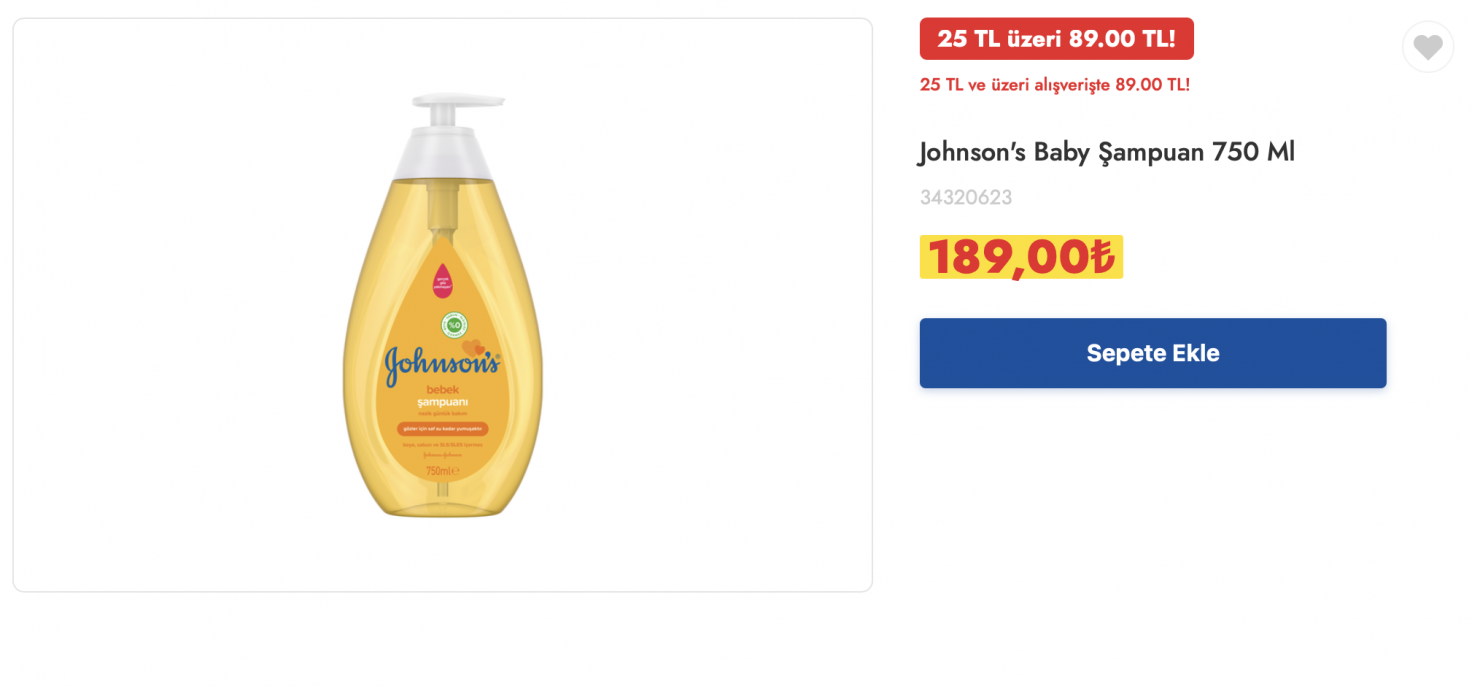
Task: Click the Johnson & Johnson signature on the bottle
Action: (442, 454)
